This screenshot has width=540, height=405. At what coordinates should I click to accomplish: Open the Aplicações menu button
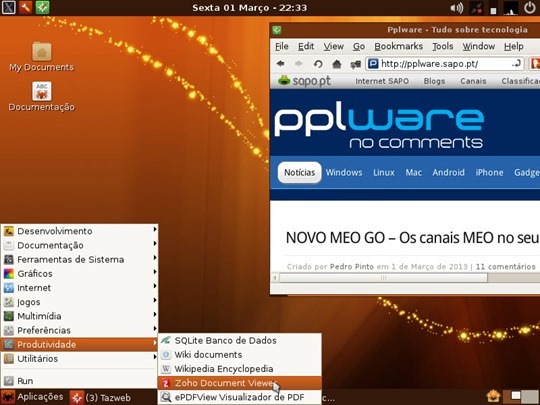tap(33, 397)
